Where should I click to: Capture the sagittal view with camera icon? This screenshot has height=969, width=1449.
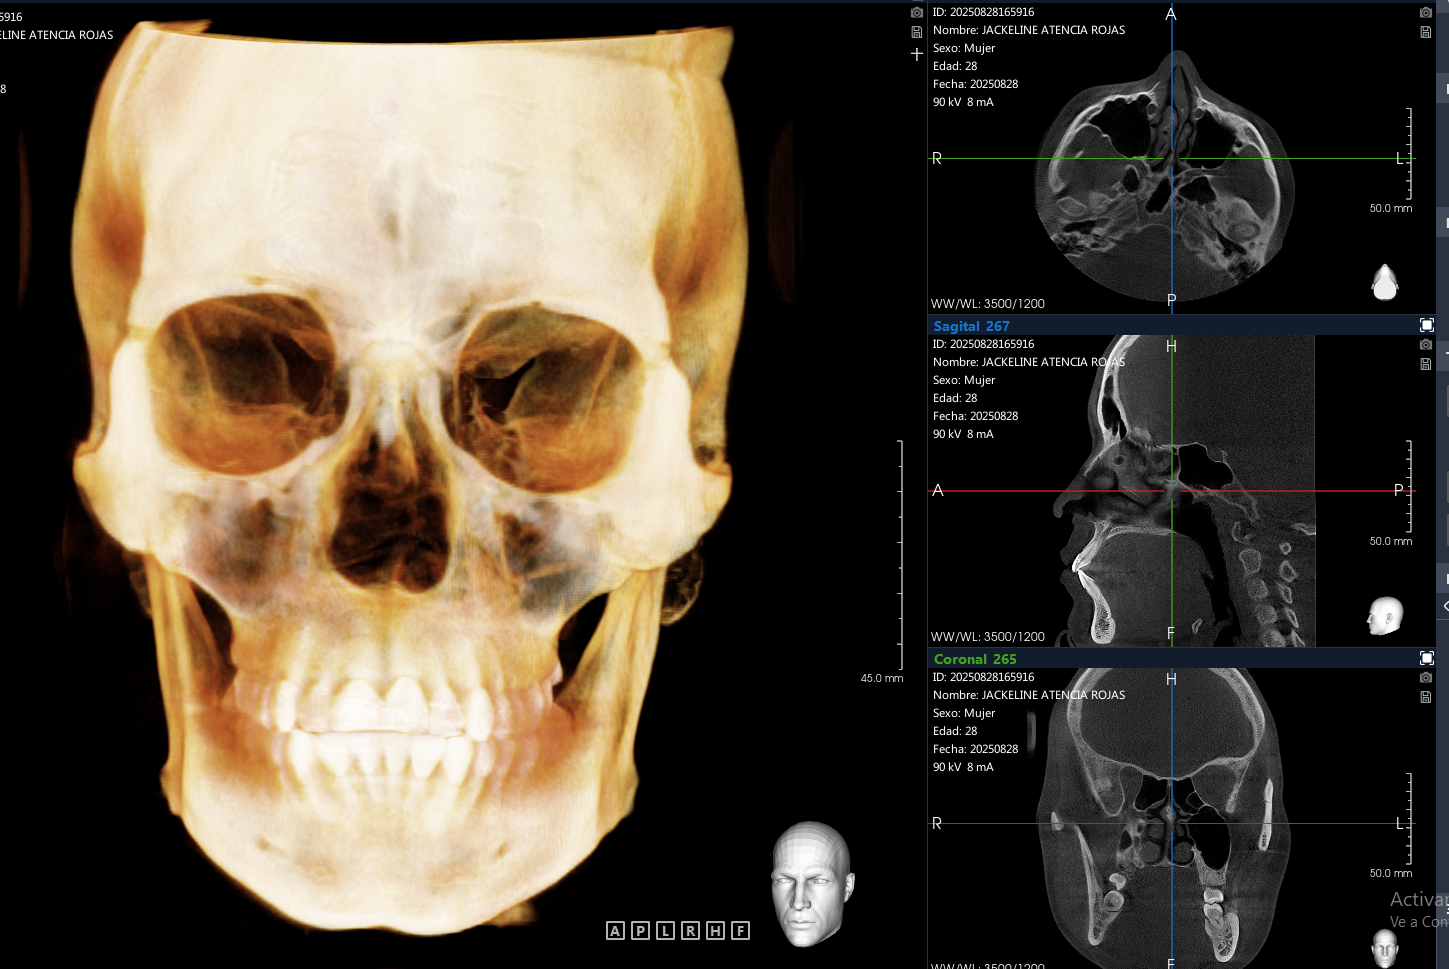[x=1425, y=345]
